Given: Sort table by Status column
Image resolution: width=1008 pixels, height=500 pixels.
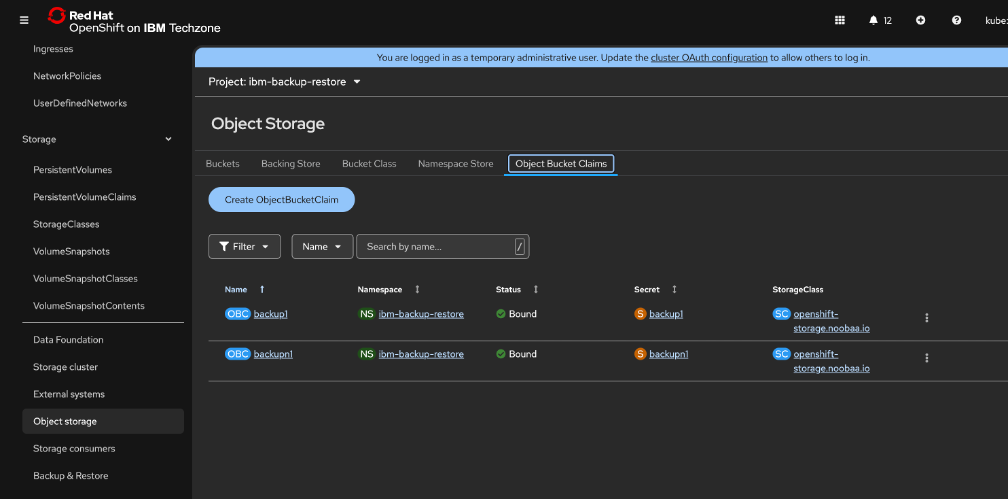Looking at the screenshot, I should tap(535, 289).
